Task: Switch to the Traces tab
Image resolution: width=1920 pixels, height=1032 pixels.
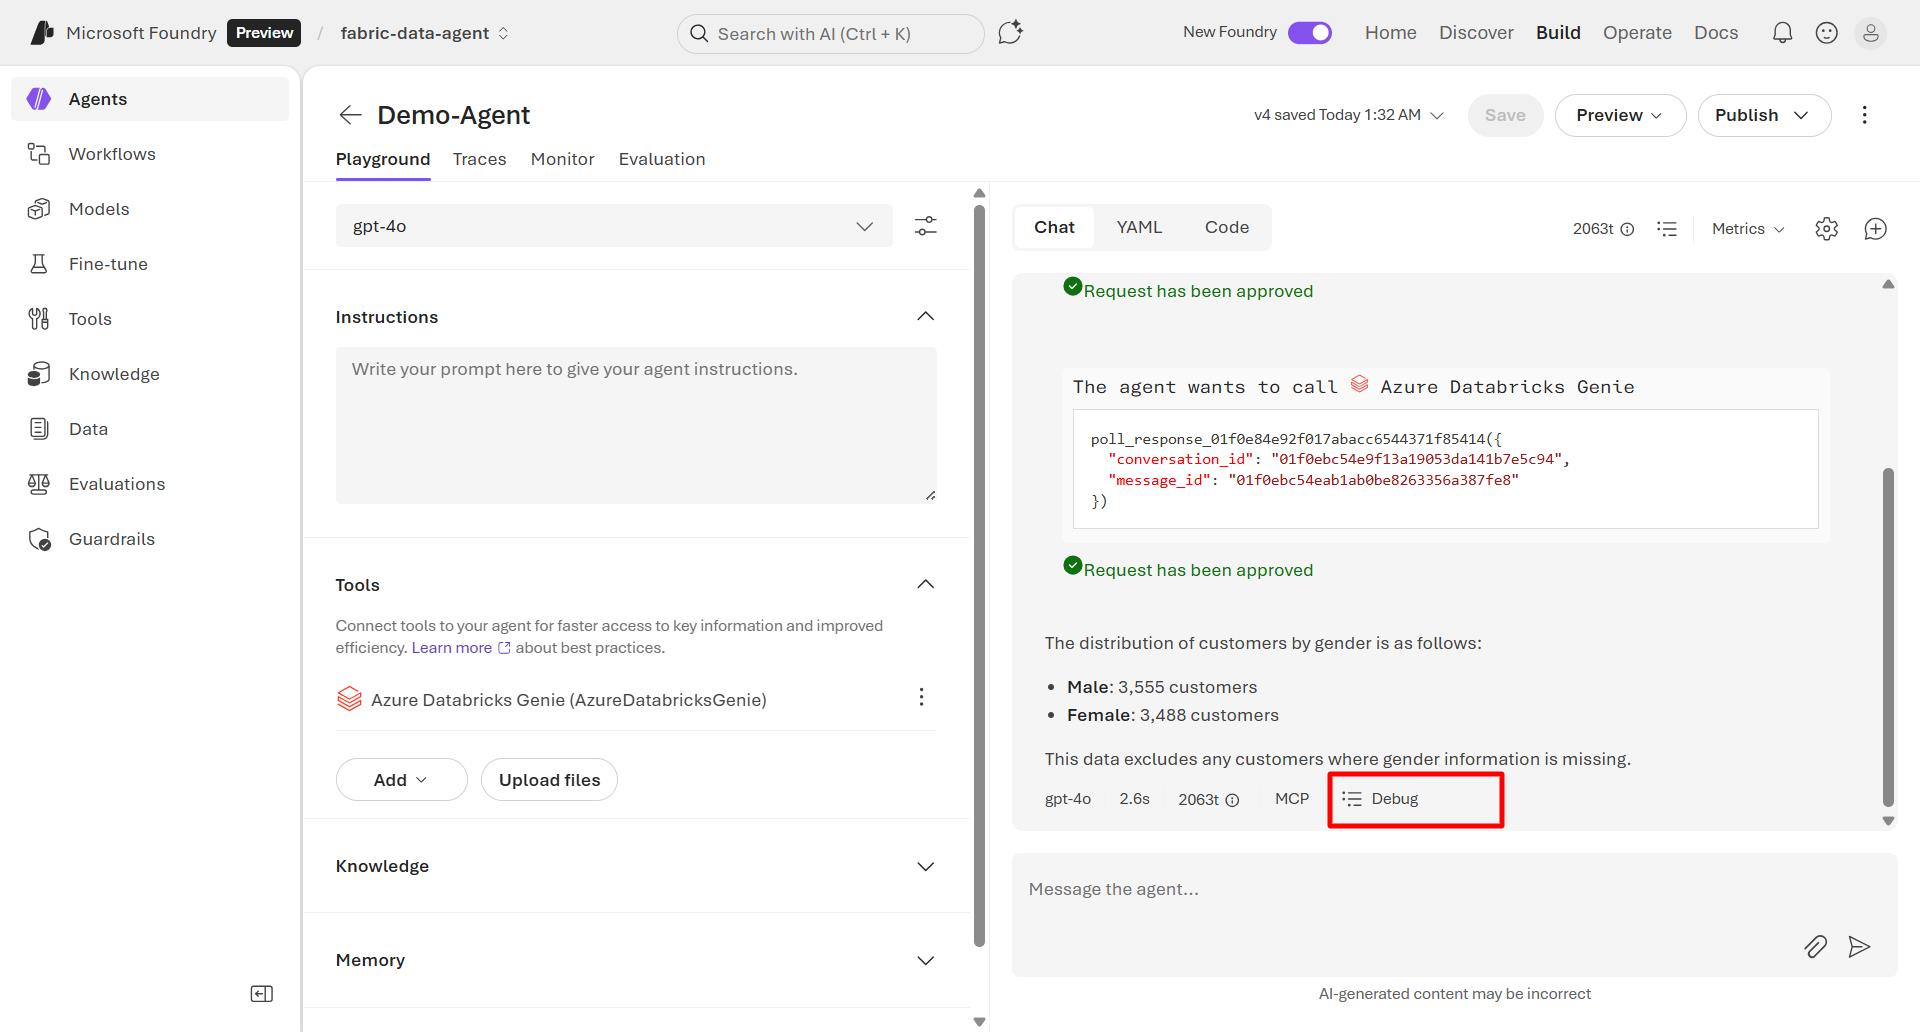Action: point(479,159)
